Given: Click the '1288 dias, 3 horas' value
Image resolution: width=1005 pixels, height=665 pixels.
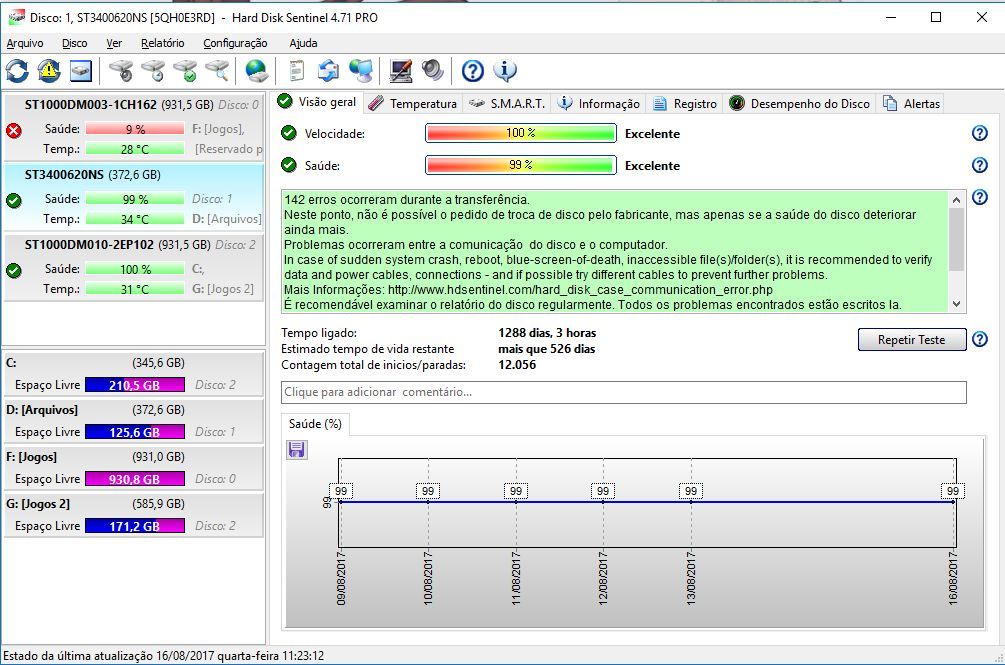Looking at the screenshot, I should tap(547, 332).
